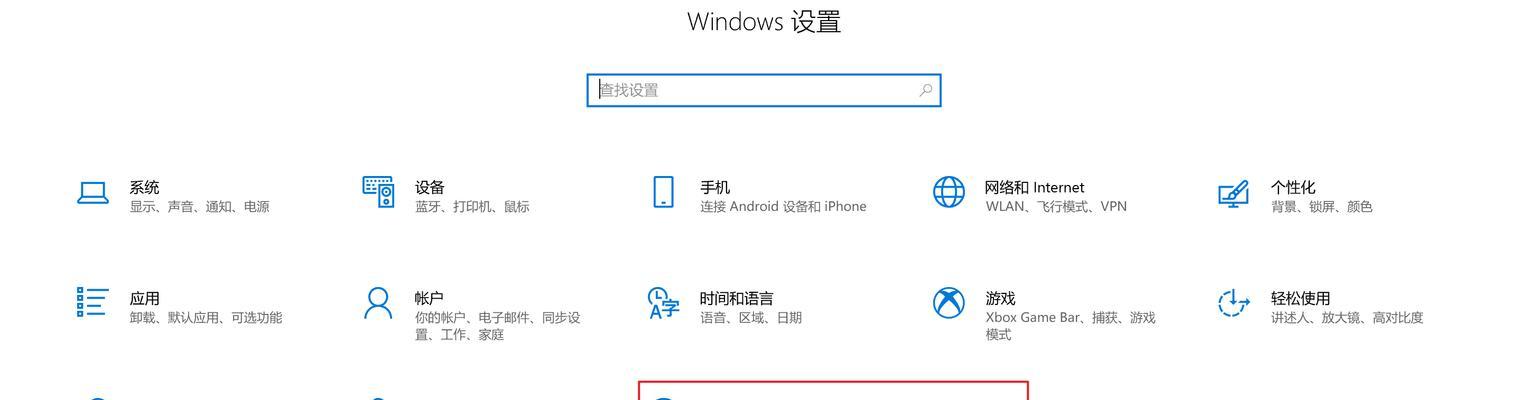
Task: Select the 时间和语言 title text
Action: point(737,298)
